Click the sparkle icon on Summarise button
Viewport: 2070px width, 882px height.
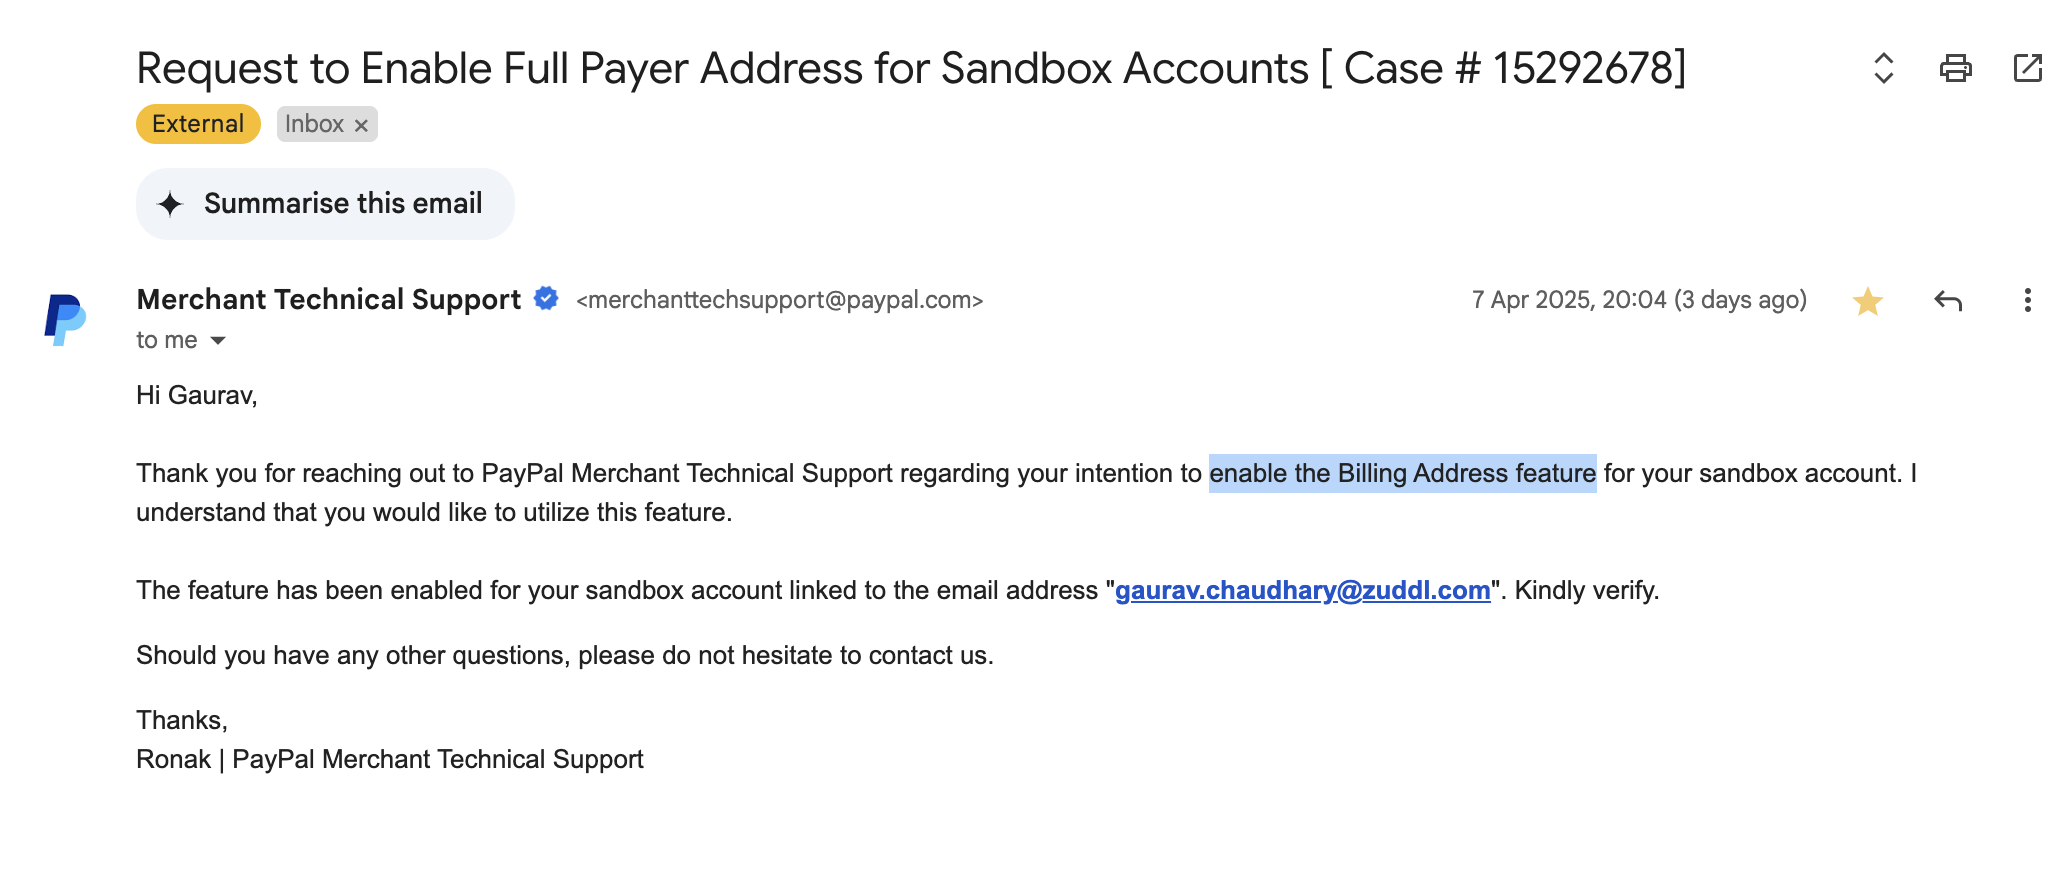[171, 204]
